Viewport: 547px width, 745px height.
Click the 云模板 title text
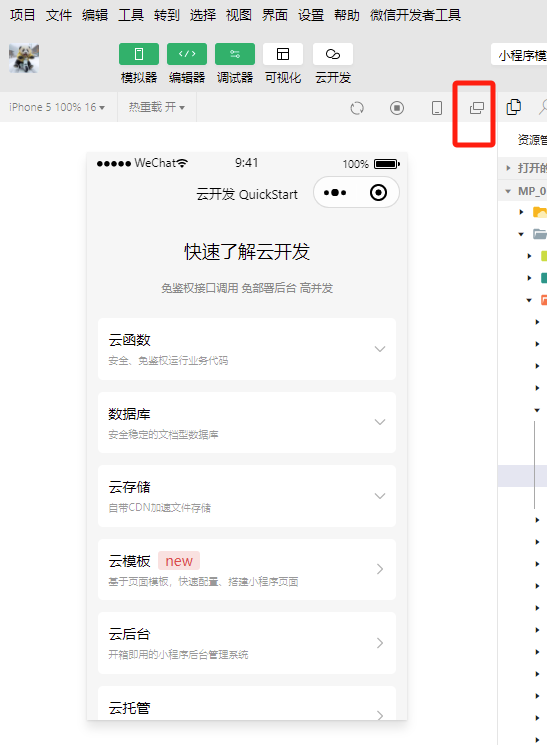pyautogui.click(x=129, y=561)
